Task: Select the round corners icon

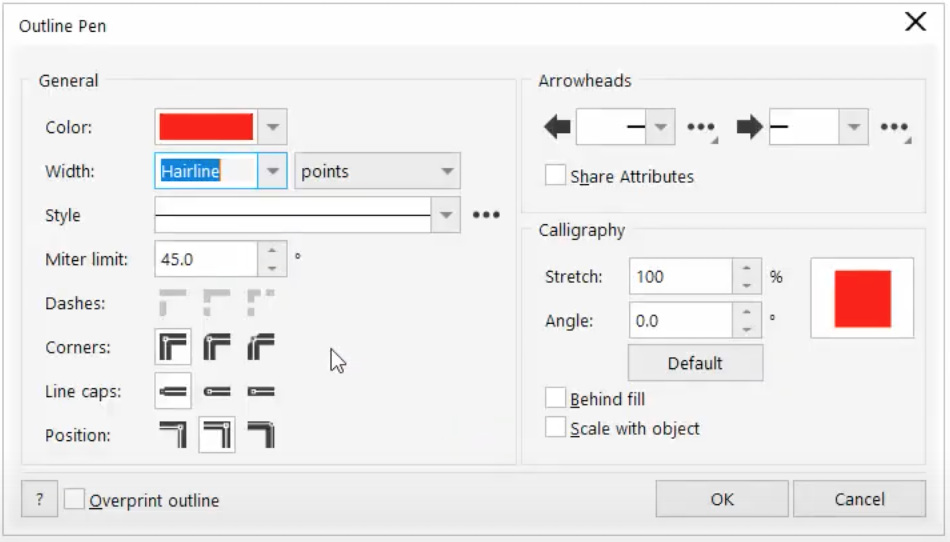Action: (217, 348)
